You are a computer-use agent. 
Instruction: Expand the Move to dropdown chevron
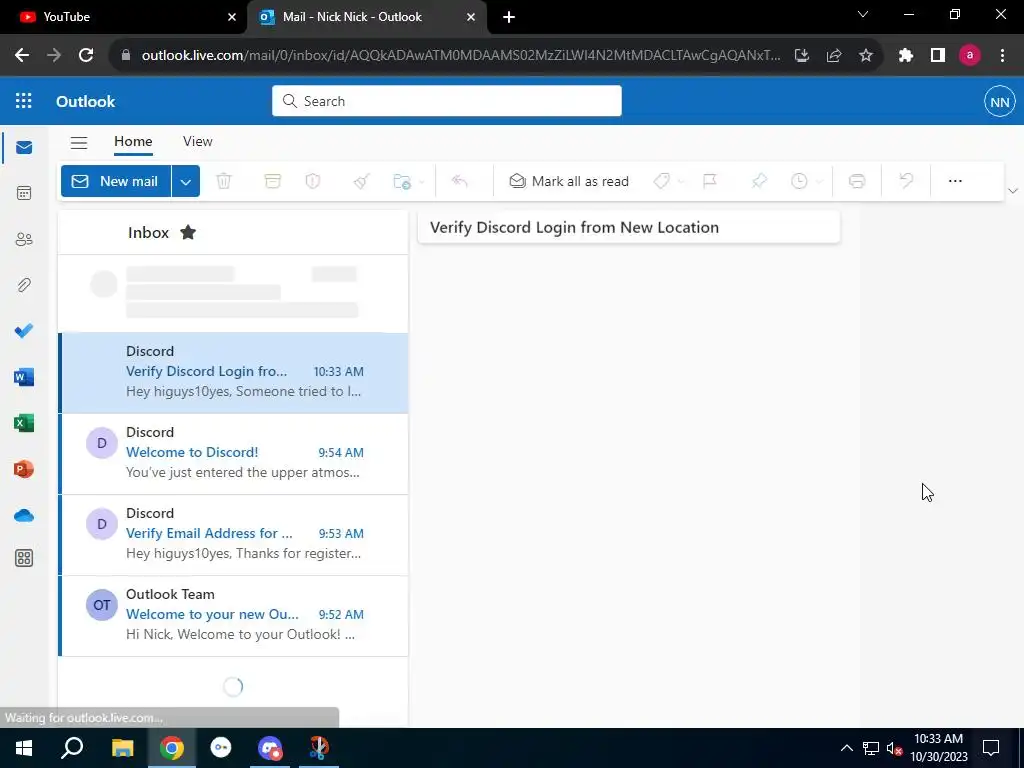(x=421, y=182)
